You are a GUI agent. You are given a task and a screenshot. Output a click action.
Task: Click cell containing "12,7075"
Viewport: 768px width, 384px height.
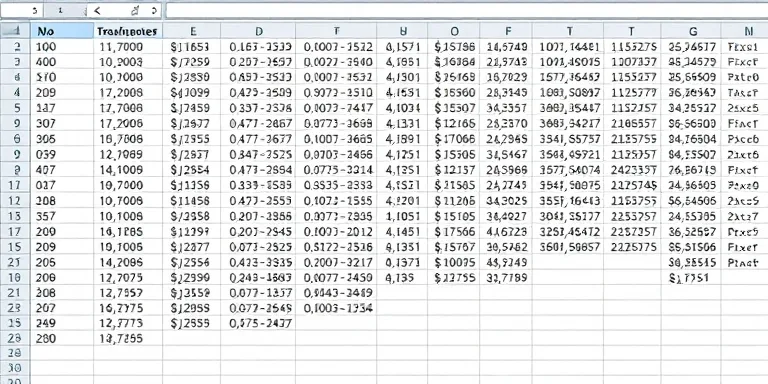128,277
